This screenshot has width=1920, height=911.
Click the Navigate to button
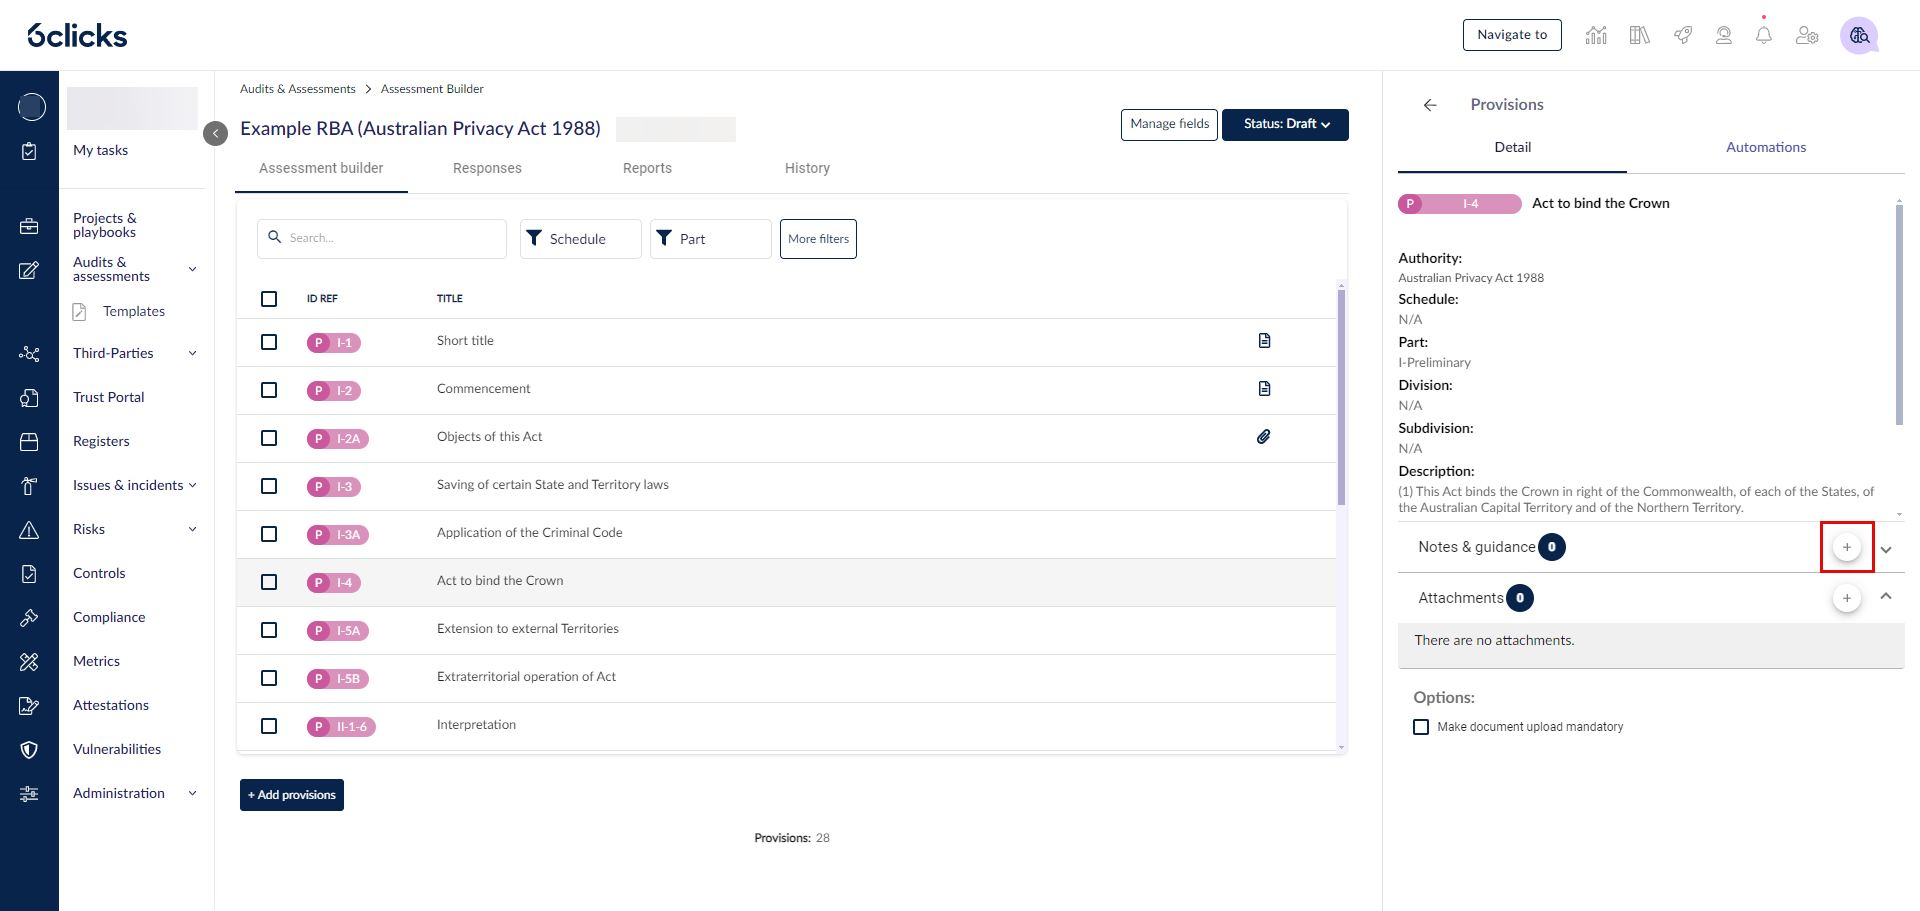pyautogui.click(x=1512, y=35)
